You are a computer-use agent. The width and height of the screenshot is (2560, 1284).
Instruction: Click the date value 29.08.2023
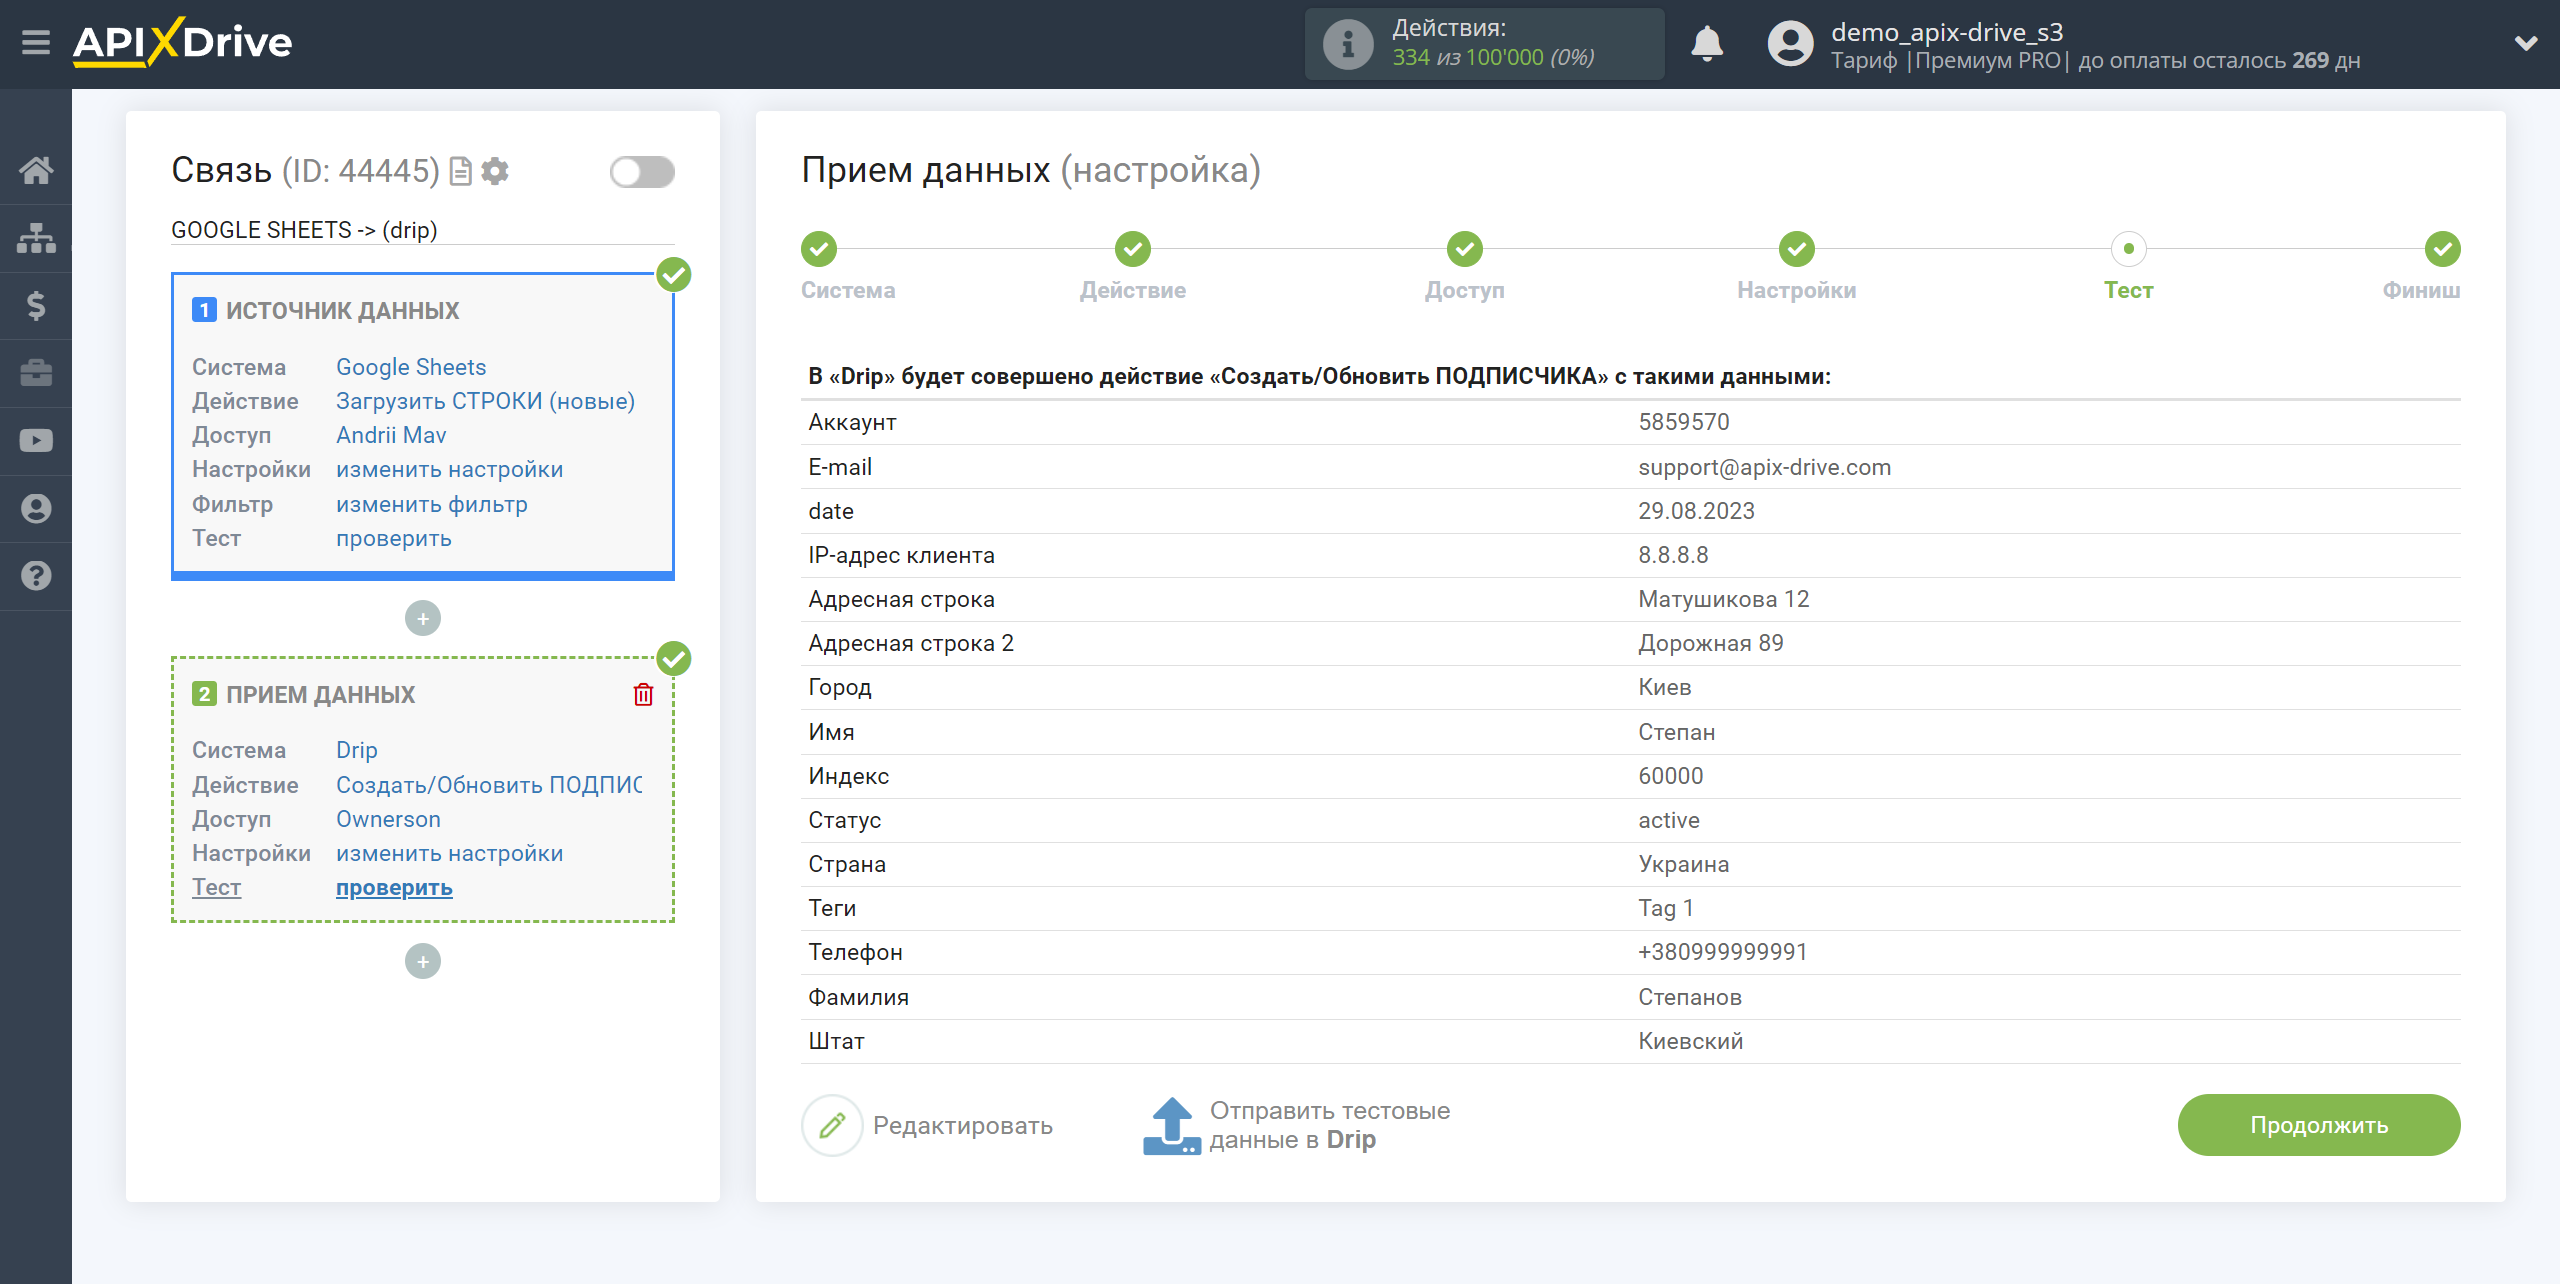pyautogui.click(x=1696, y=511)
